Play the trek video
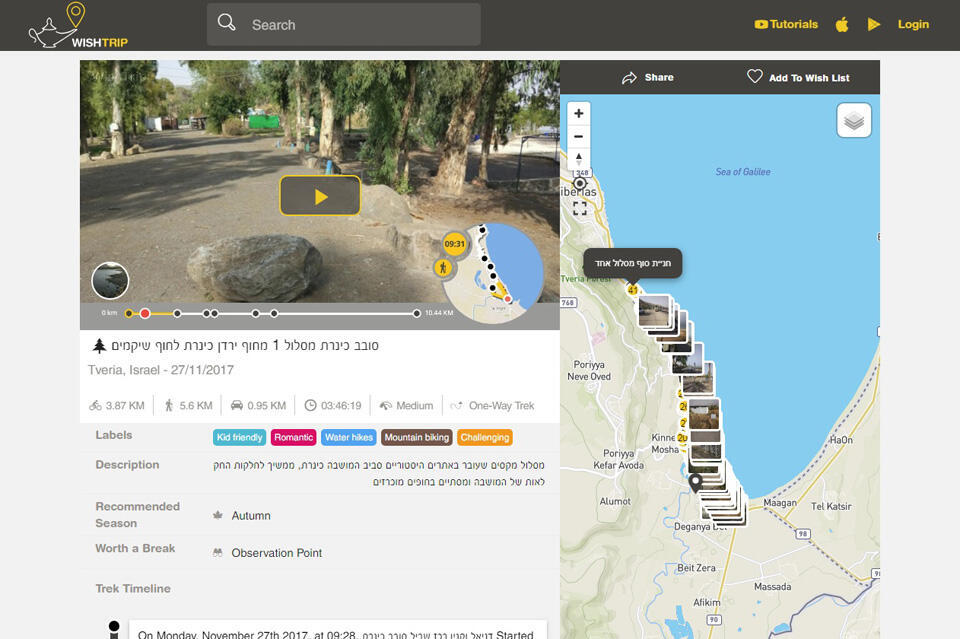This screenshot has width=960, height=639. coord(320,196)
